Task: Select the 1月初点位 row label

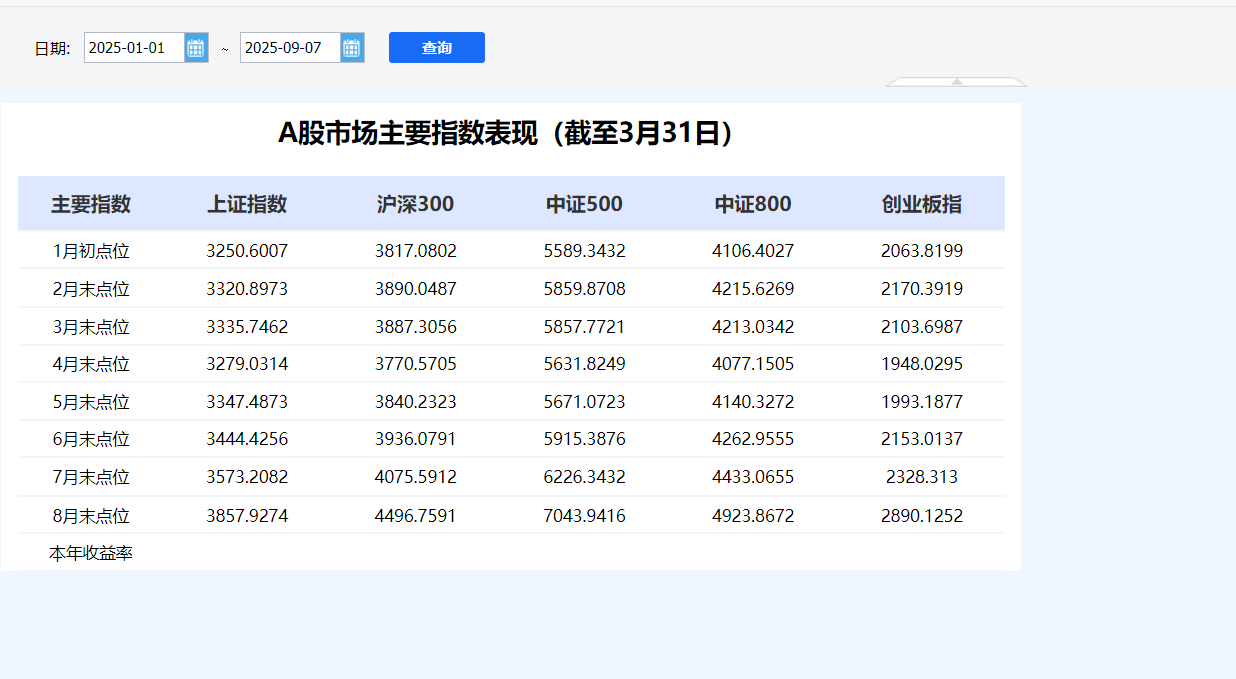Action: (x=91, y=251)
